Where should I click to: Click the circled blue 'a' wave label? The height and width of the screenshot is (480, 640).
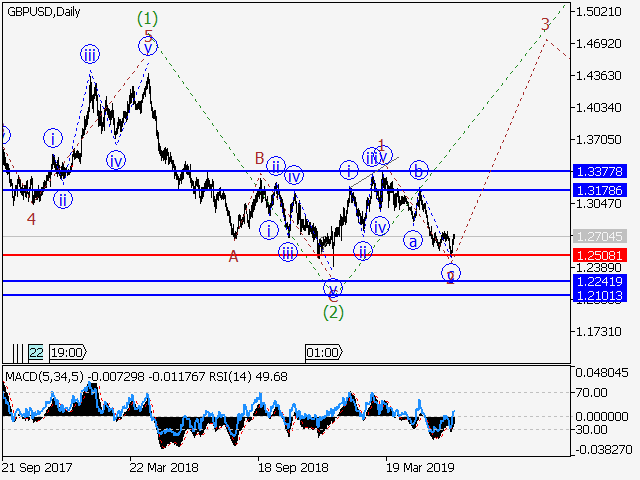413,241
